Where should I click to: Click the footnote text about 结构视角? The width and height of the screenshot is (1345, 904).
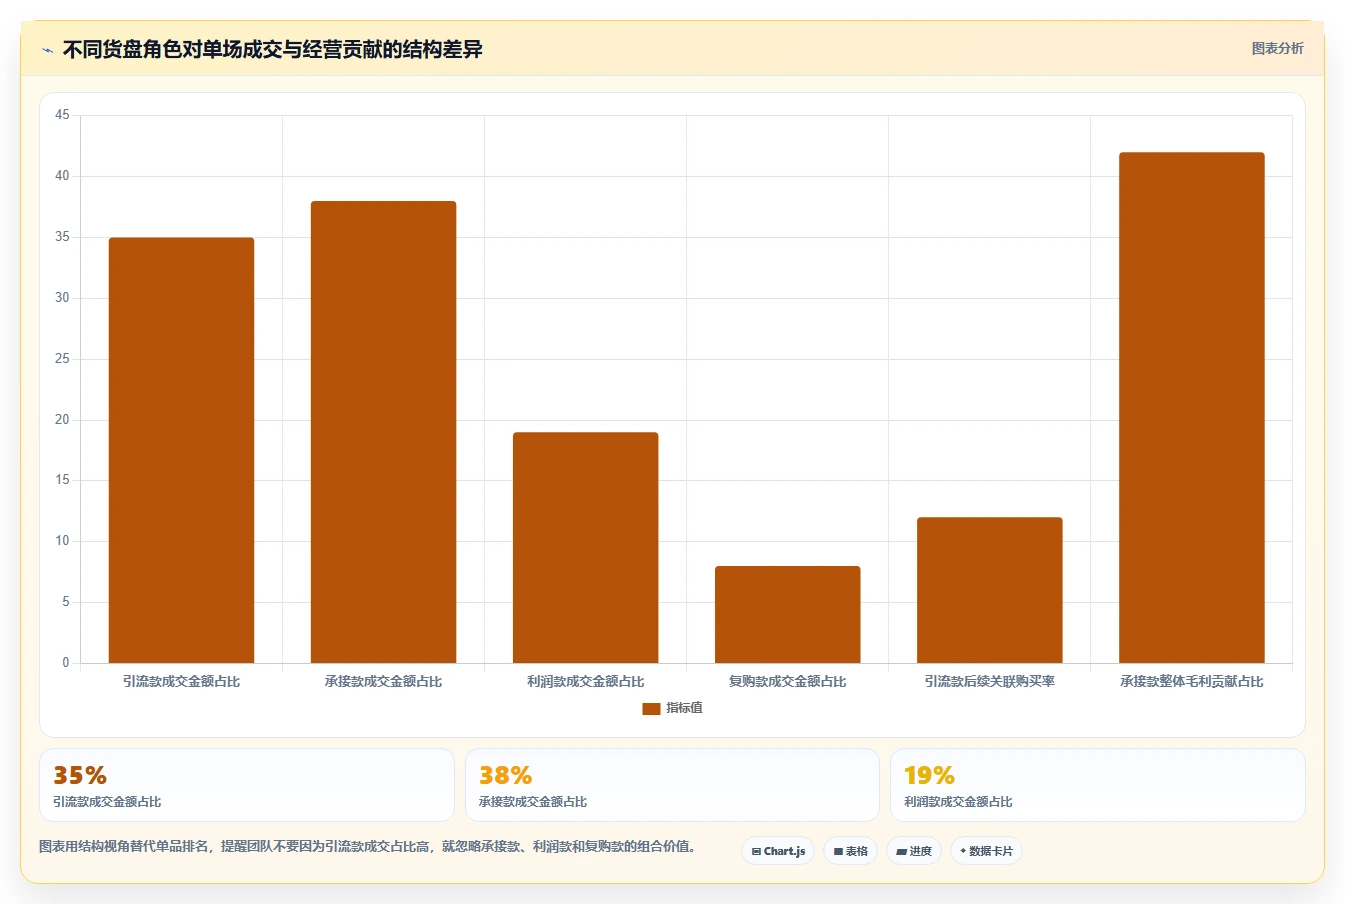367,846
